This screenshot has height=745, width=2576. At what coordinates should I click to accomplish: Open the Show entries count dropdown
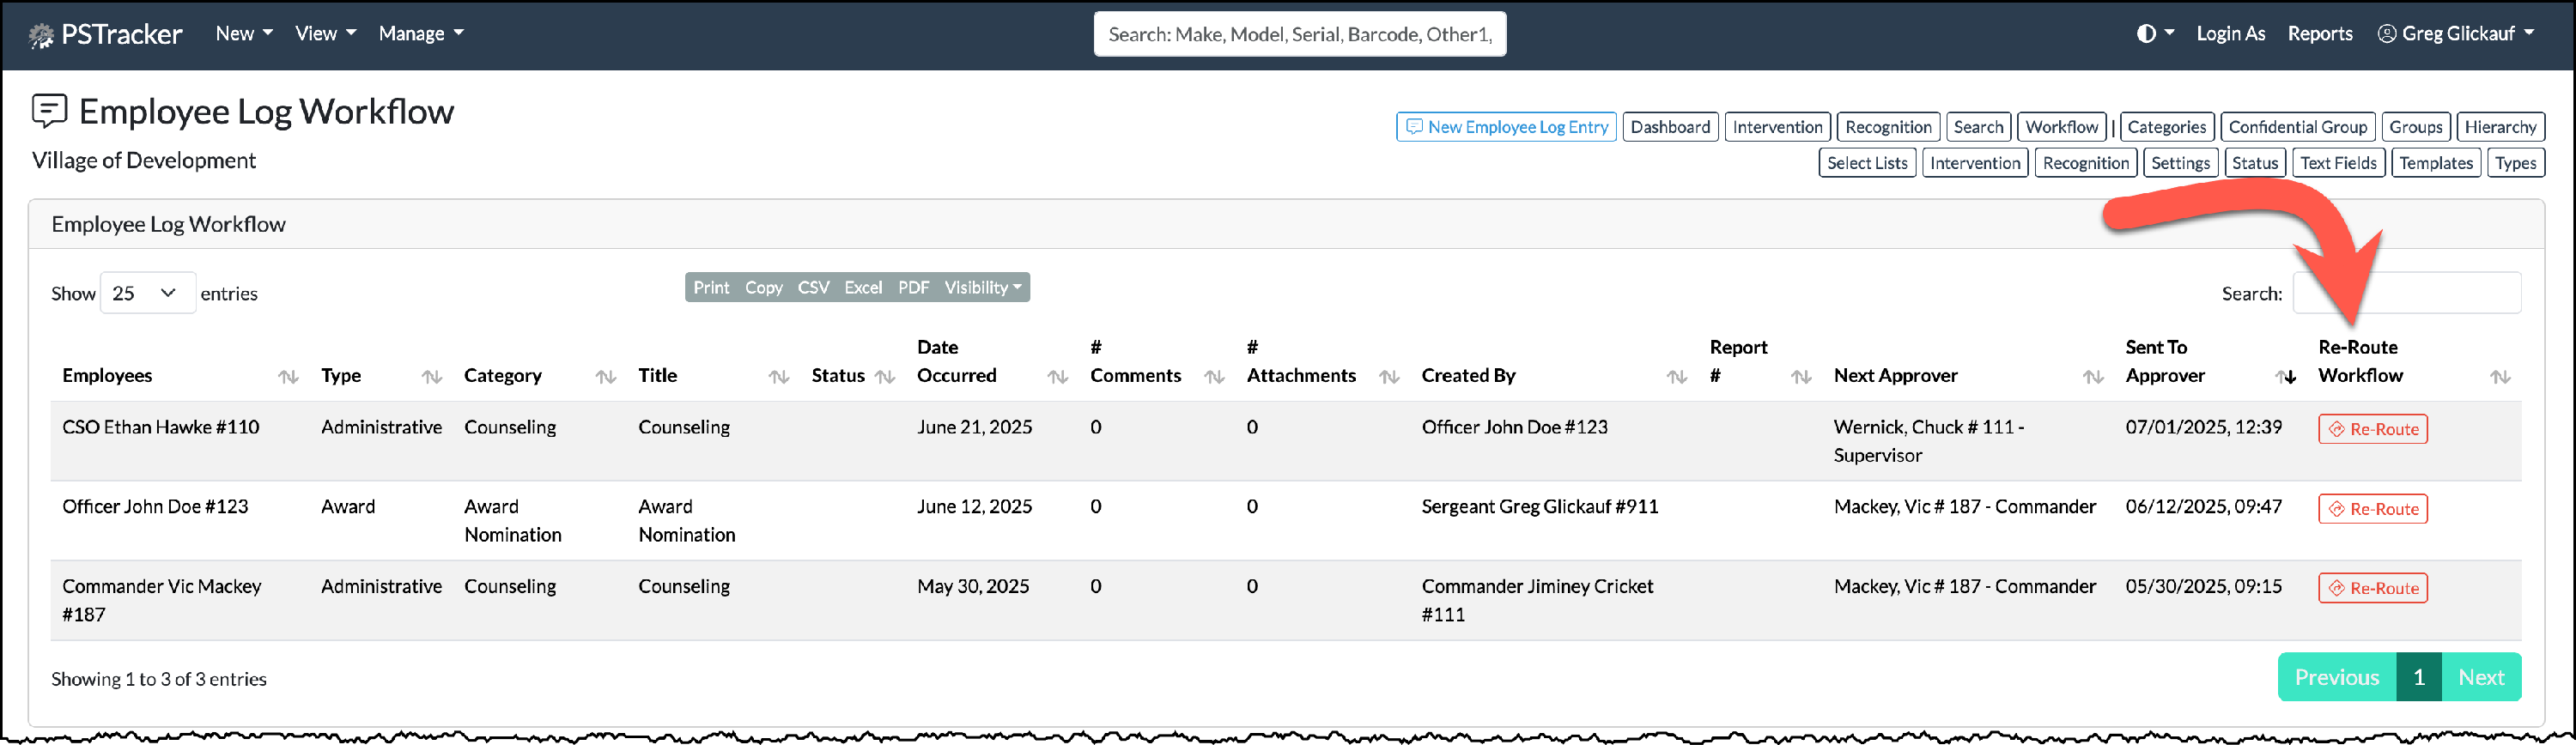coord(147,293)
